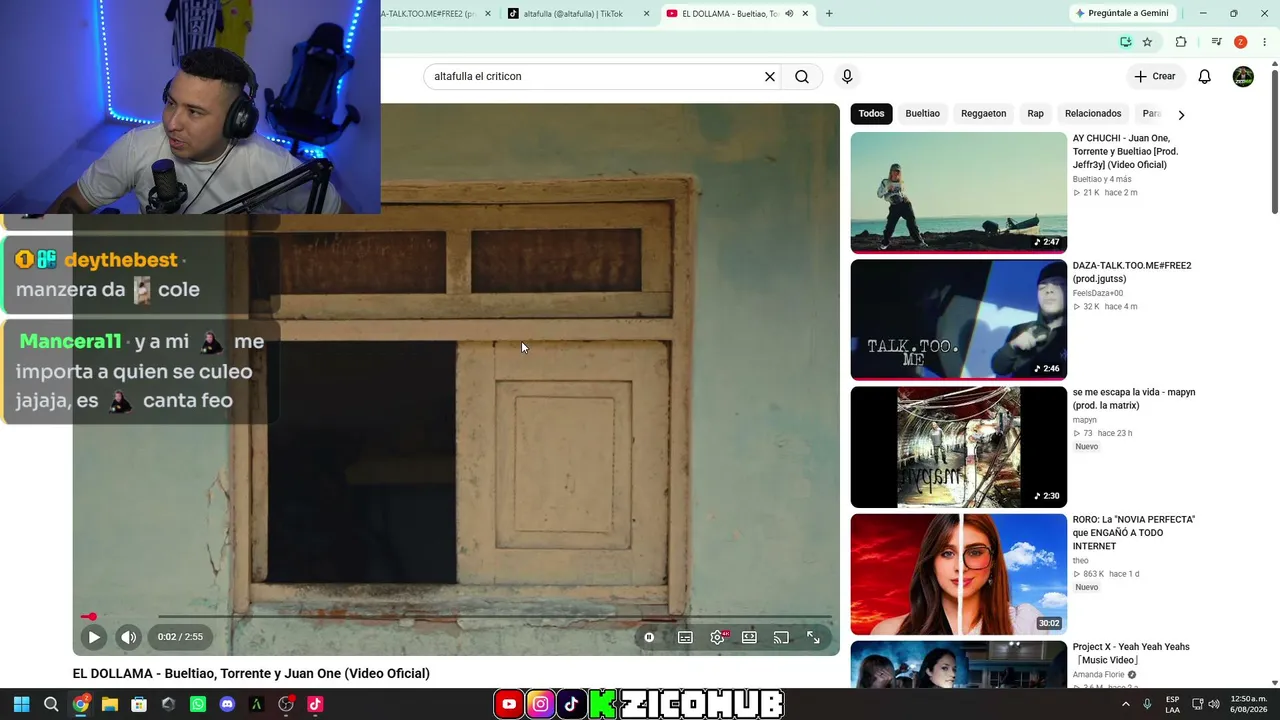
Task: Open the YouTube account avatar menu
Action: tap(1243, 77)
